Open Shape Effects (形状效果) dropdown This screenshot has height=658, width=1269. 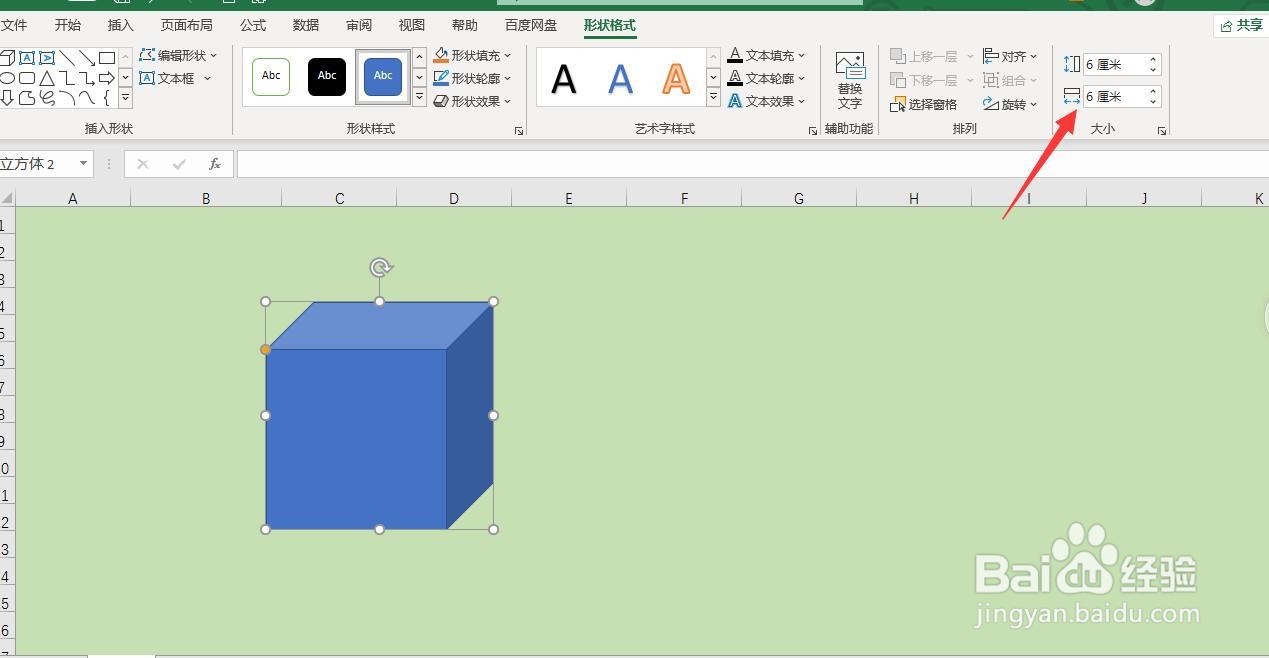click(473, 101)
